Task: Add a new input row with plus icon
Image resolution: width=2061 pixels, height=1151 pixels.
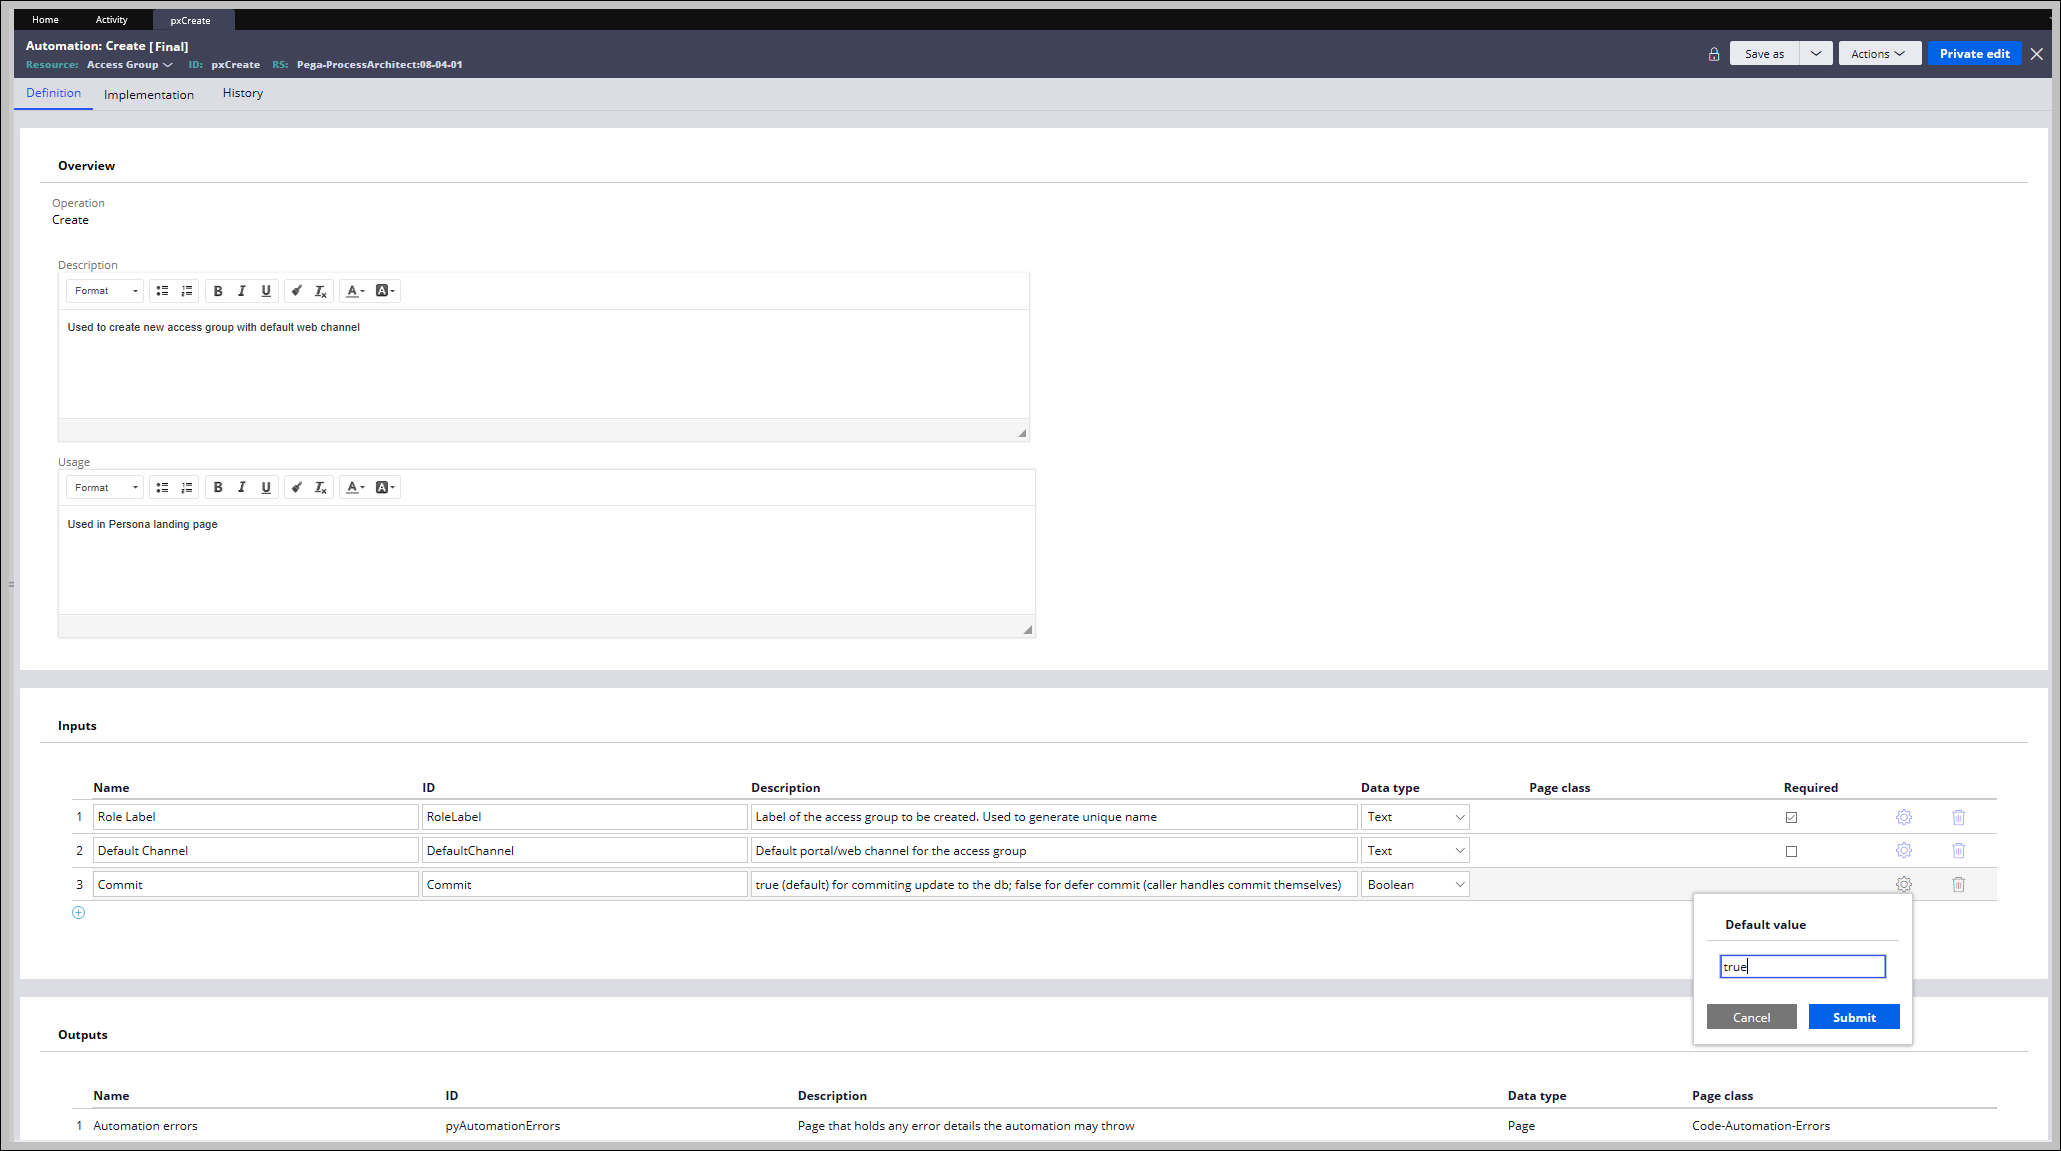Action: coord(79,913)
